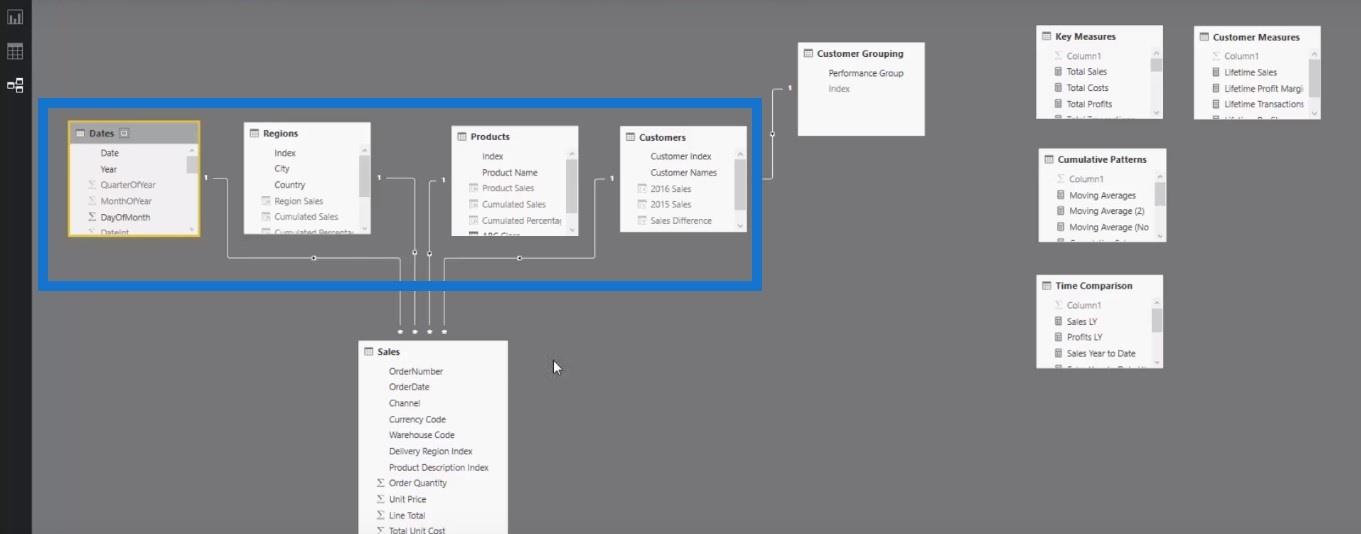The height and width of the screenshot is (534, 1361).
Task: Click calculated column icon beside Region Sales
Action: (x=266, y=201)
